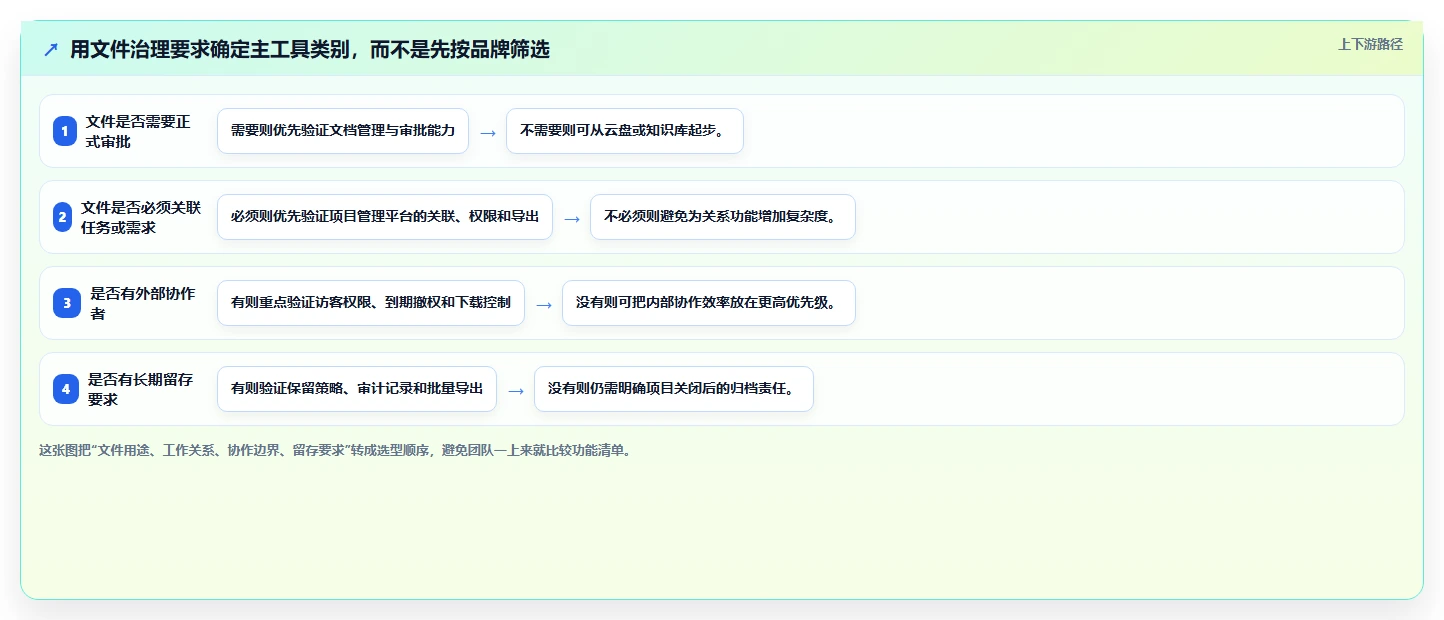The height and width of the screenshot is (620, 1444).
Task: Click the arrow icon beside the card title
Action: (51, 50)
